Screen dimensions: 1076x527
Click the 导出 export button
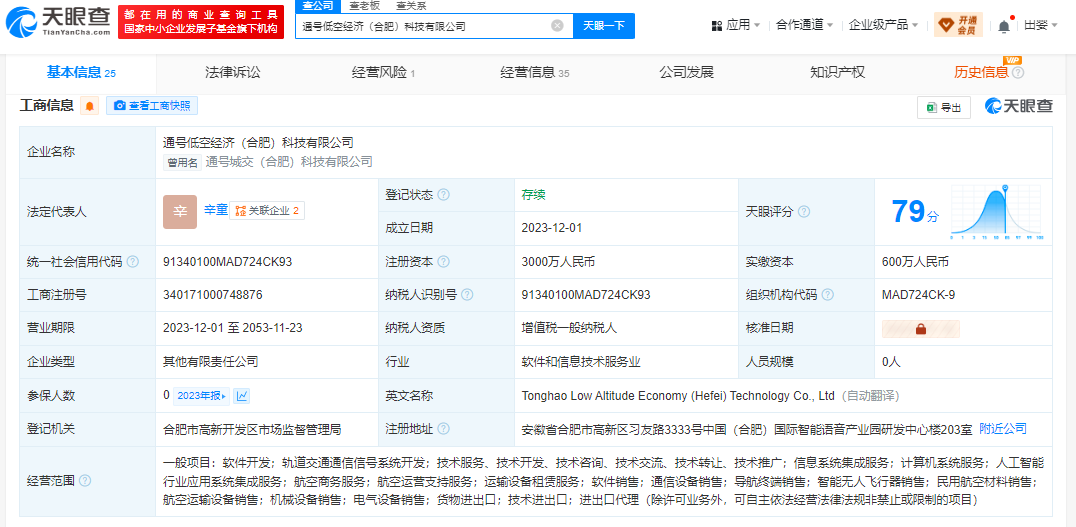pos(944,107)
